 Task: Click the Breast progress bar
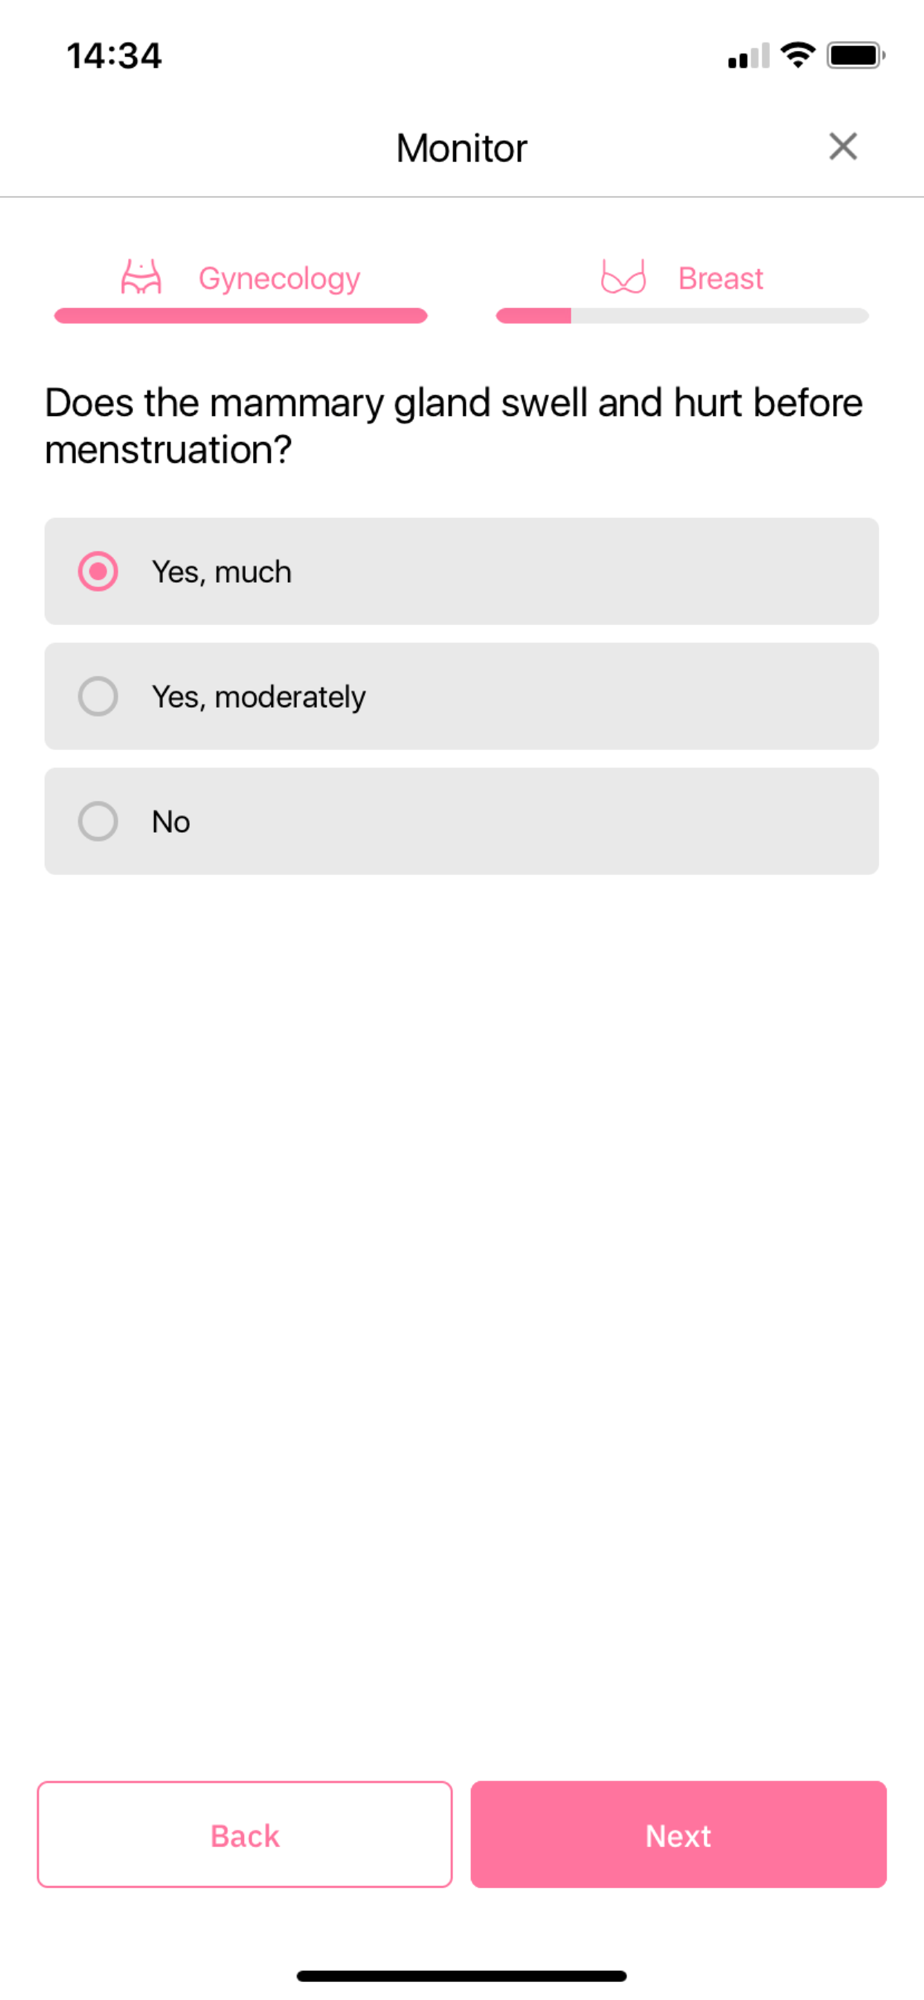coord(682,316)
